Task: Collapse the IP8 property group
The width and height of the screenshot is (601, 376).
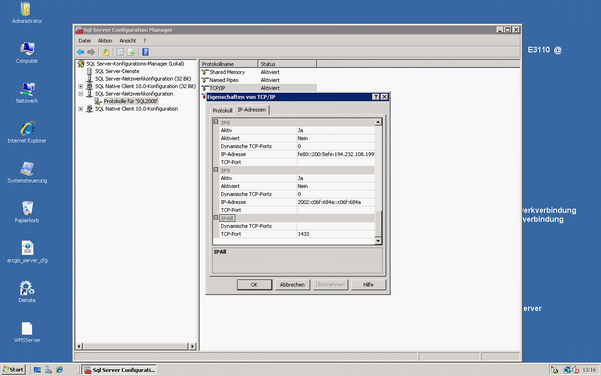Action: click(x=216, y=122)
